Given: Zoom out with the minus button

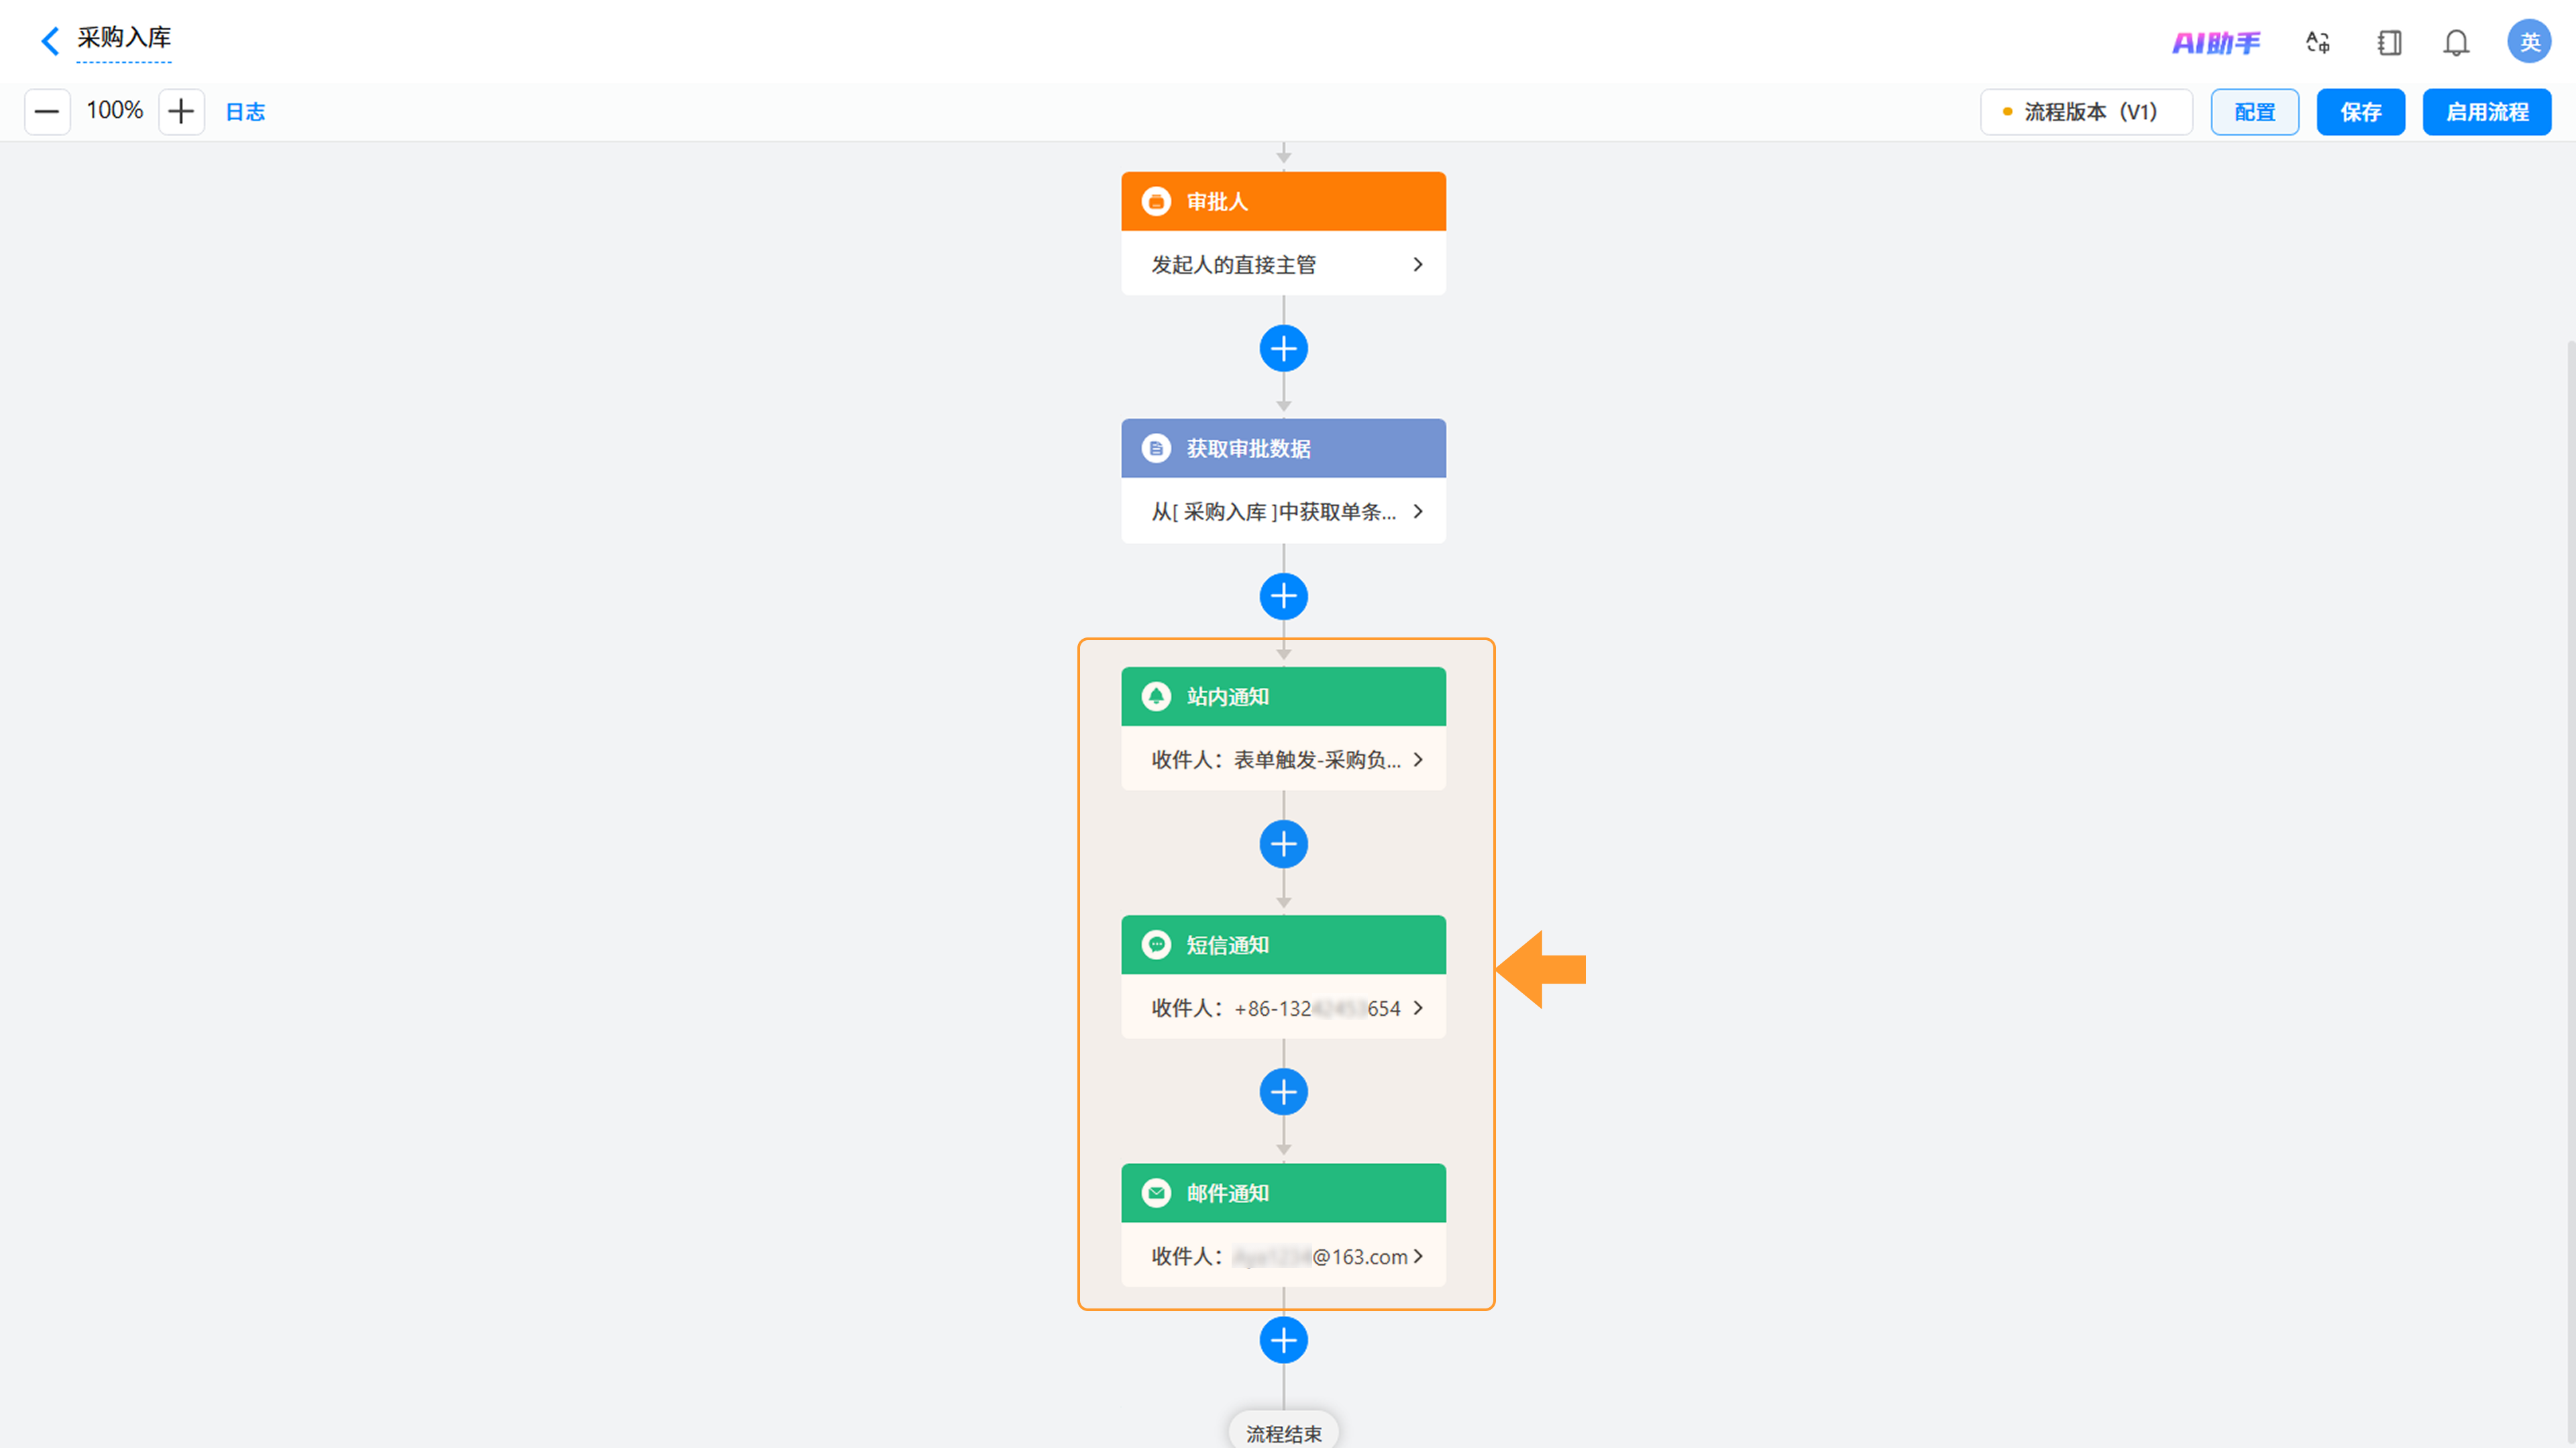Looking at the screenshot, I should [x=47, y=111].
